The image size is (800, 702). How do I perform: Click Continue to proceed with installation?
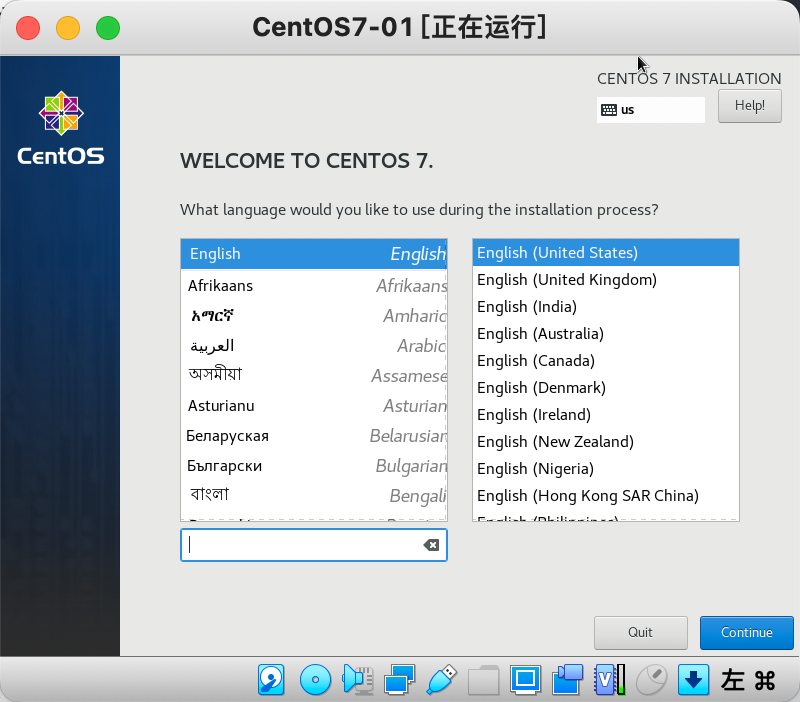tap(746, 633)
